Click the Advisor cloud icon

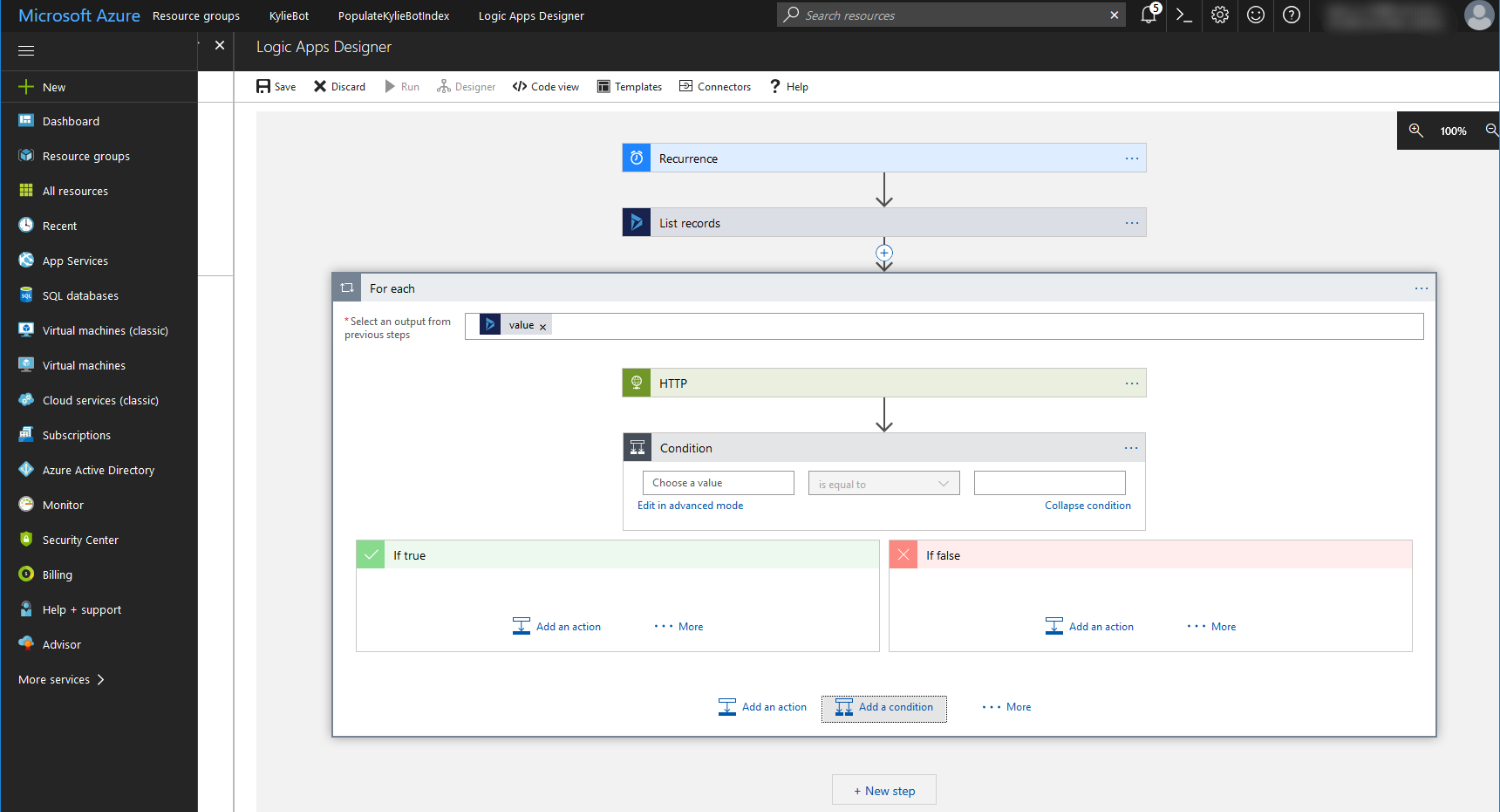[26, 645]
